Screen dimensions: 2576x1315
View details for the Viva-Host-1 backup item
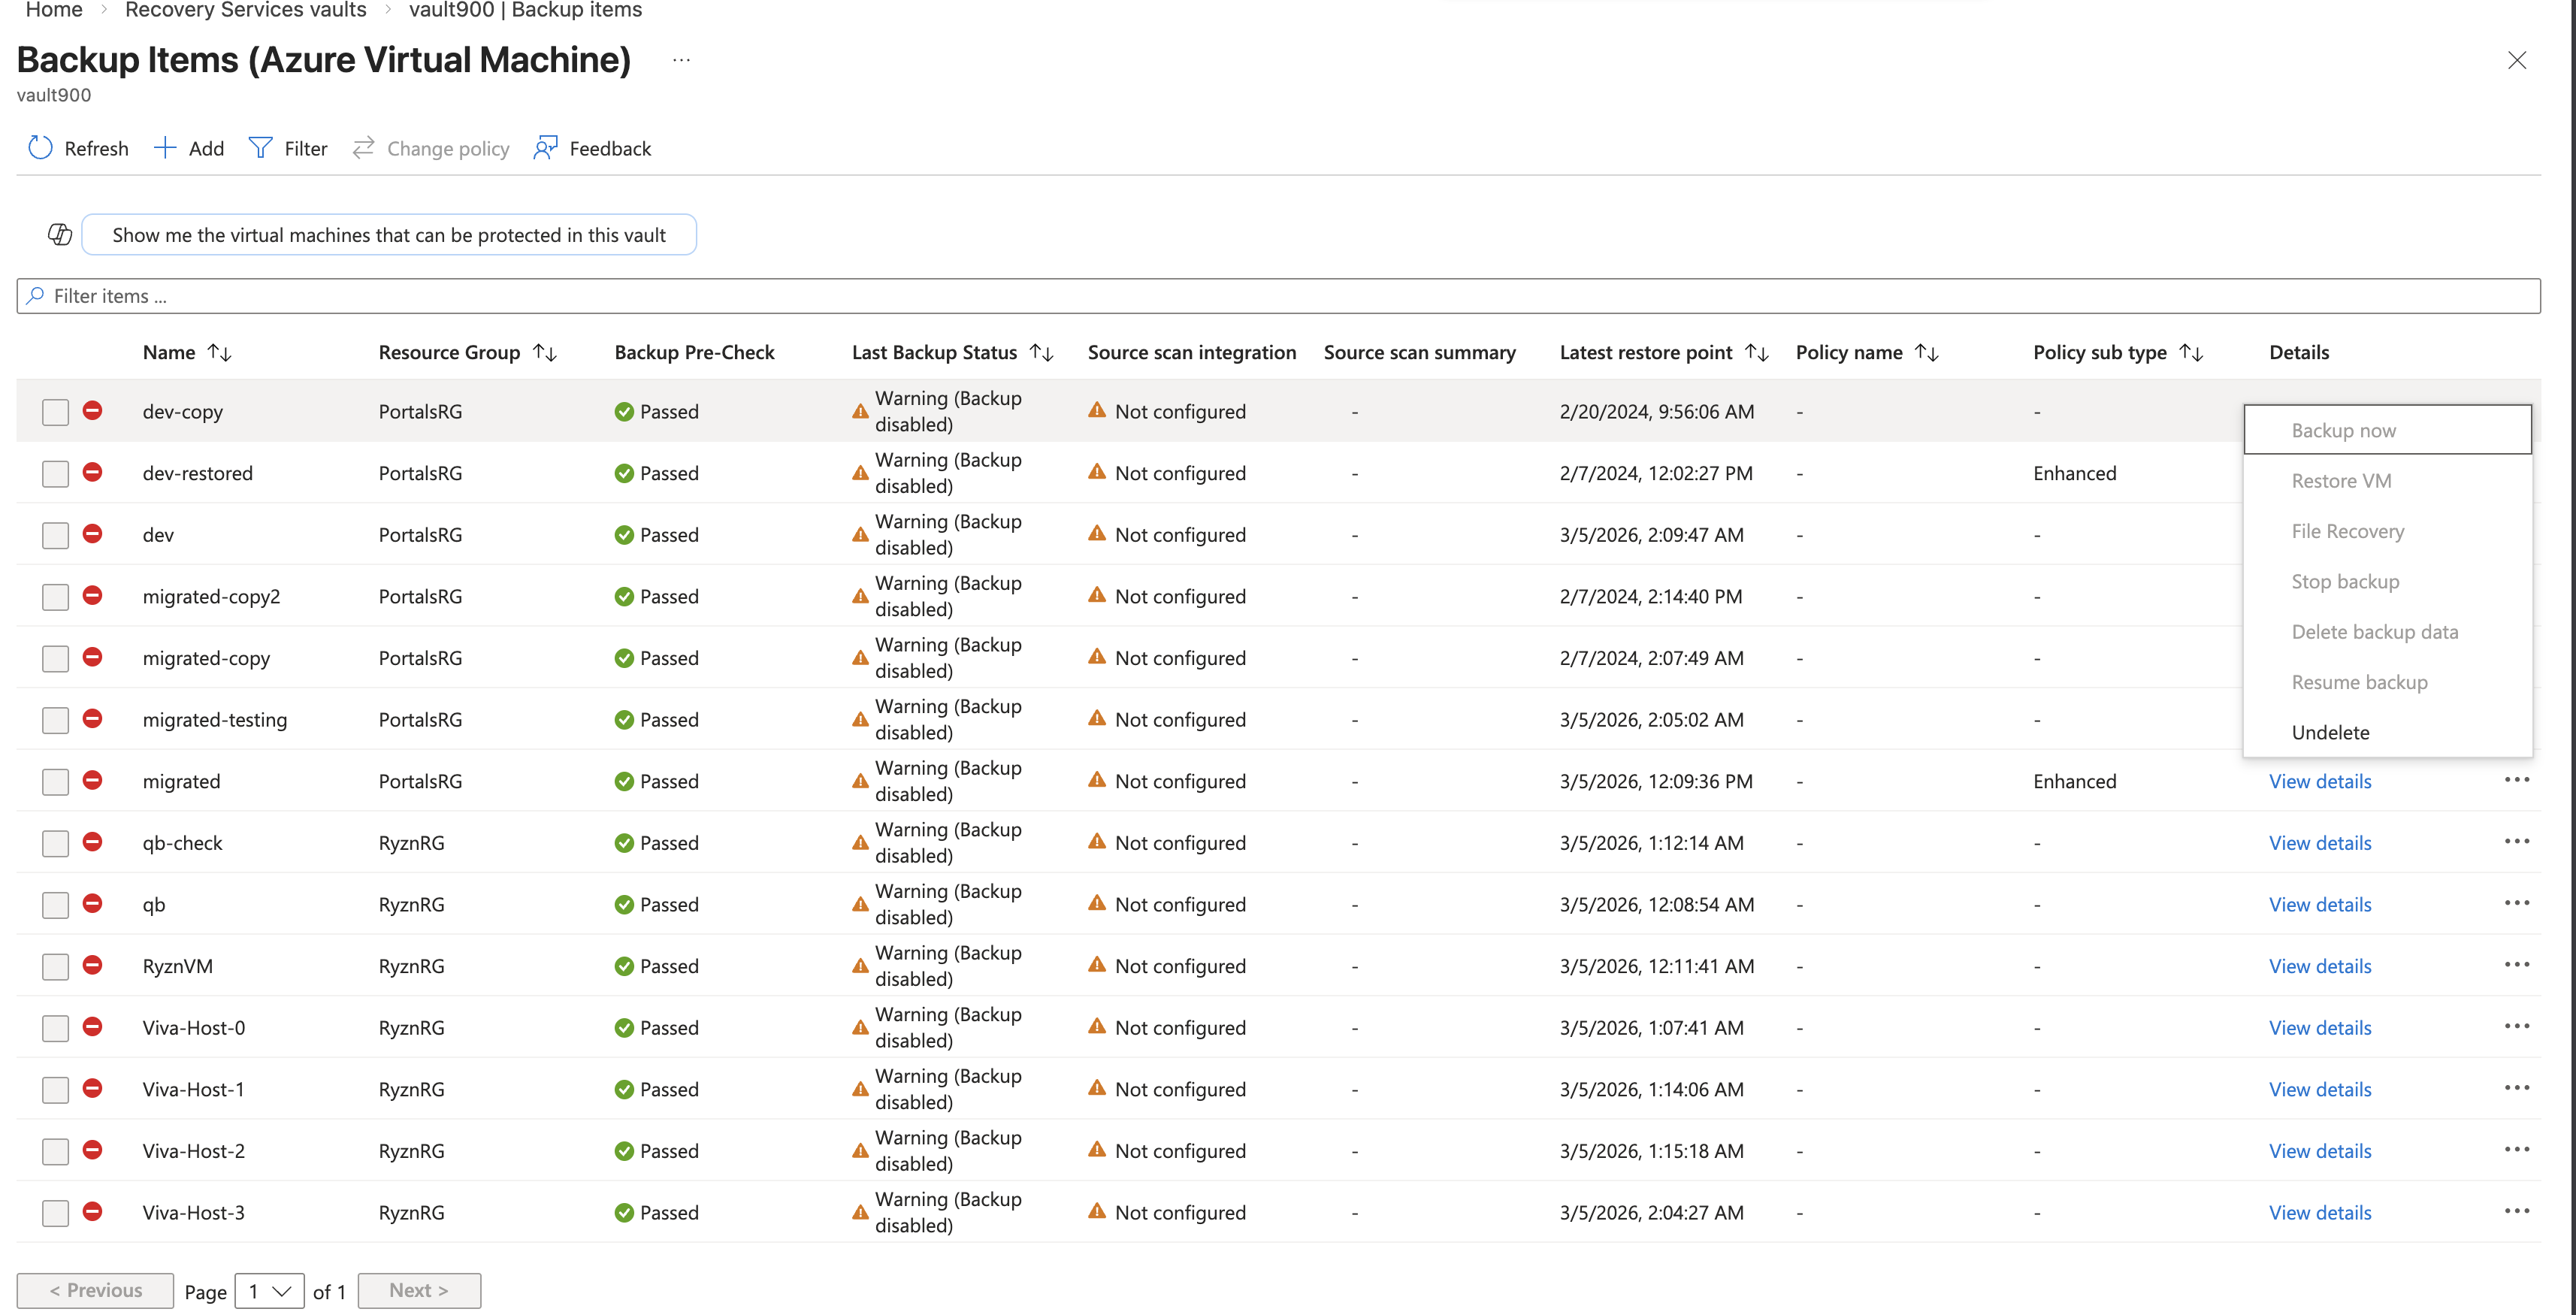point(2321,1089)
